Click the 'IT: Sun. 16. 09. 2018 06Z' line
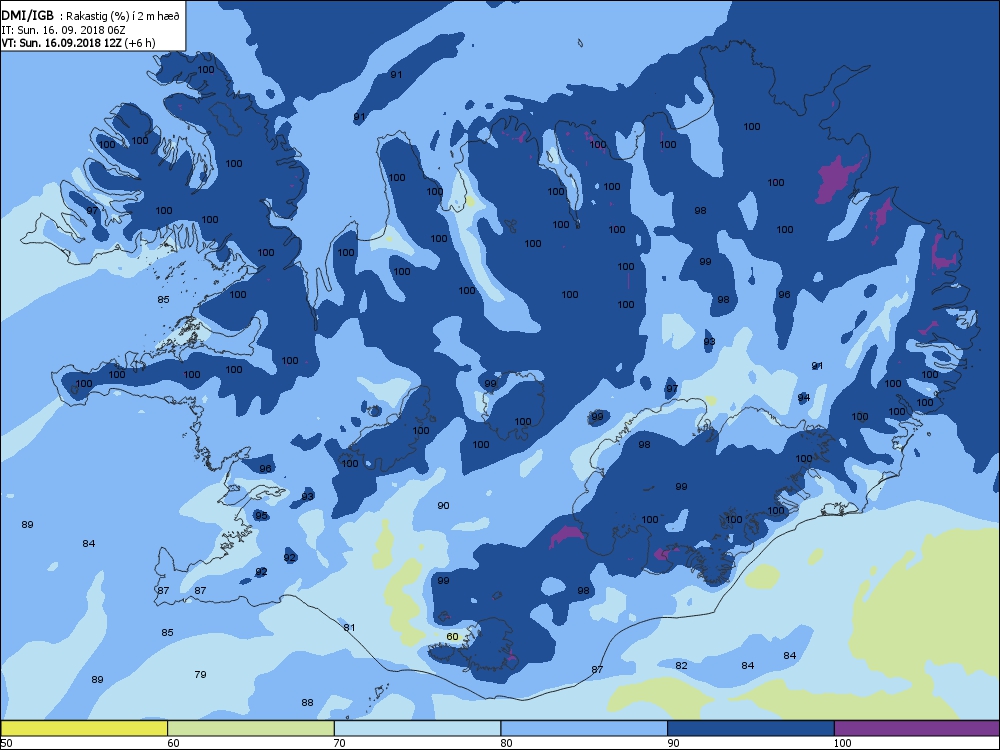 64,29
